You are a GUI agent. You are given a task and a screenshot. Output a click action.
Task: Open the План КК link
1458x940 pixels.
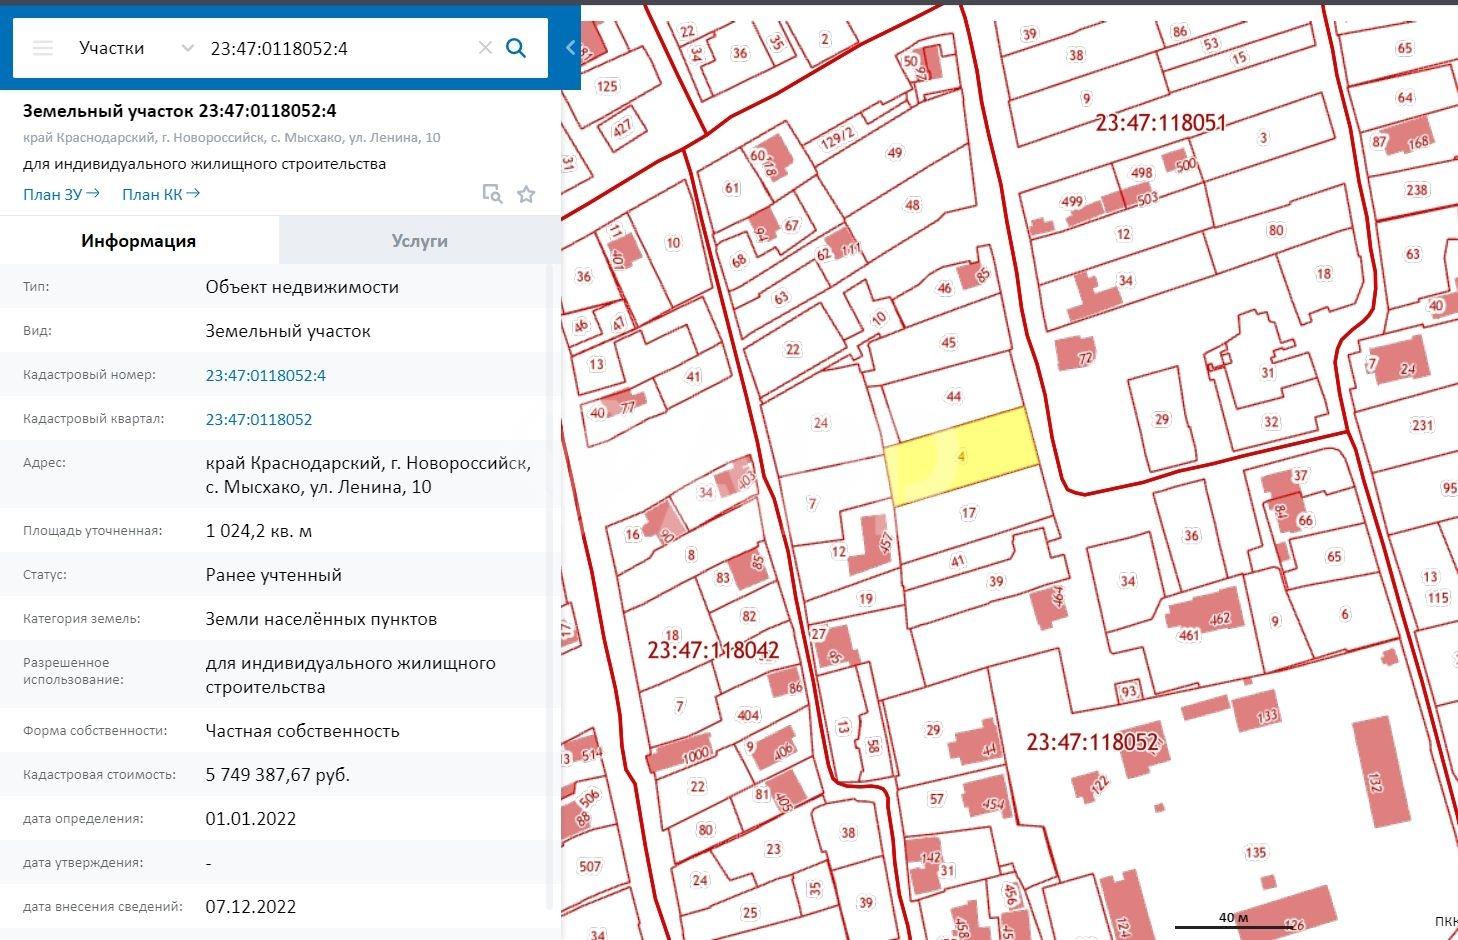[161, 194]
